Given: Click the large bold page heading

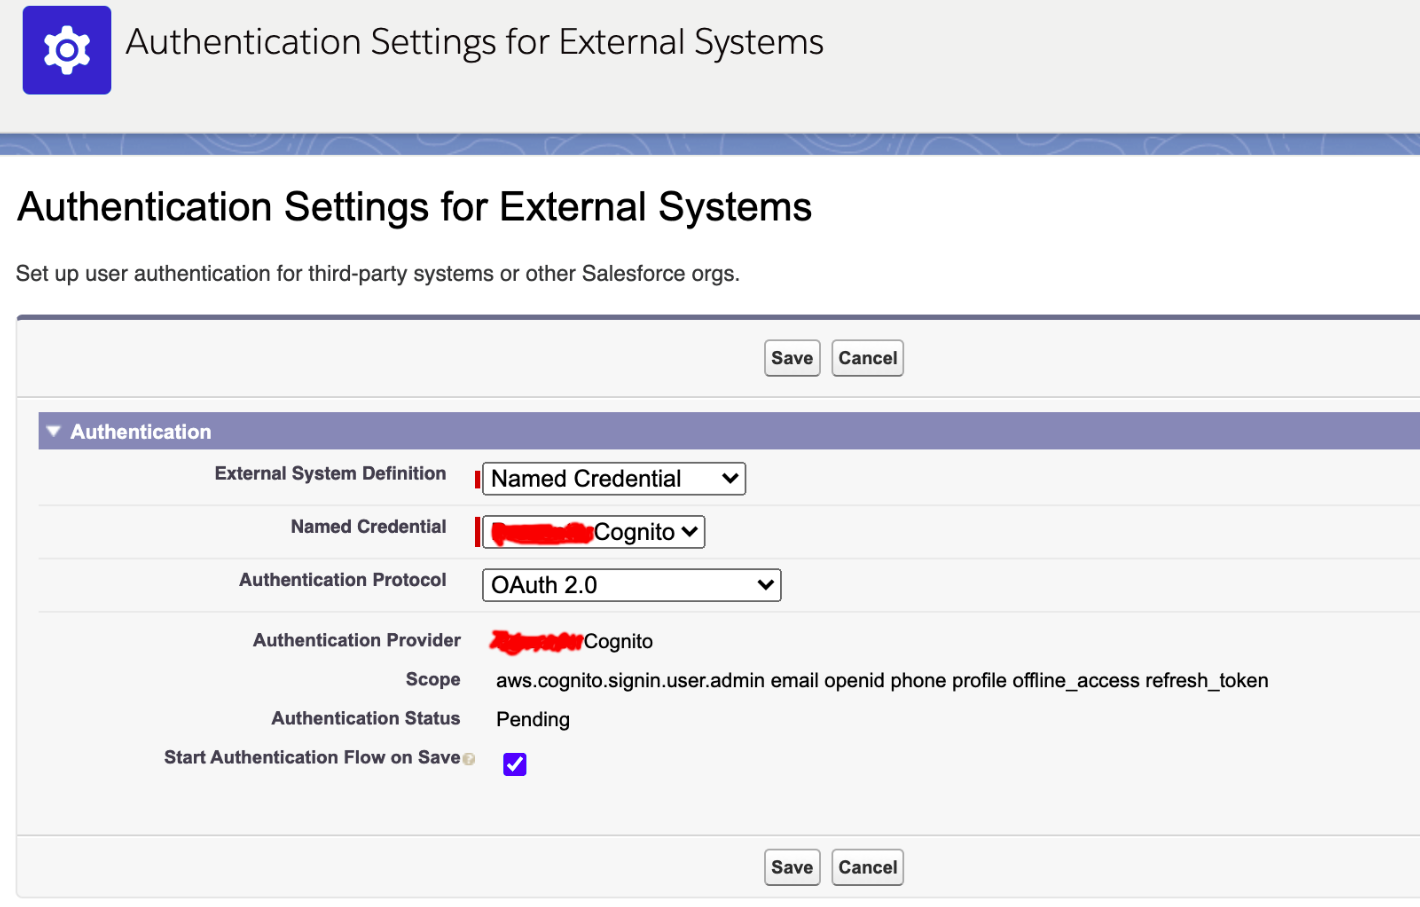Looking at the screenshot, I should [x=414, y=207].
